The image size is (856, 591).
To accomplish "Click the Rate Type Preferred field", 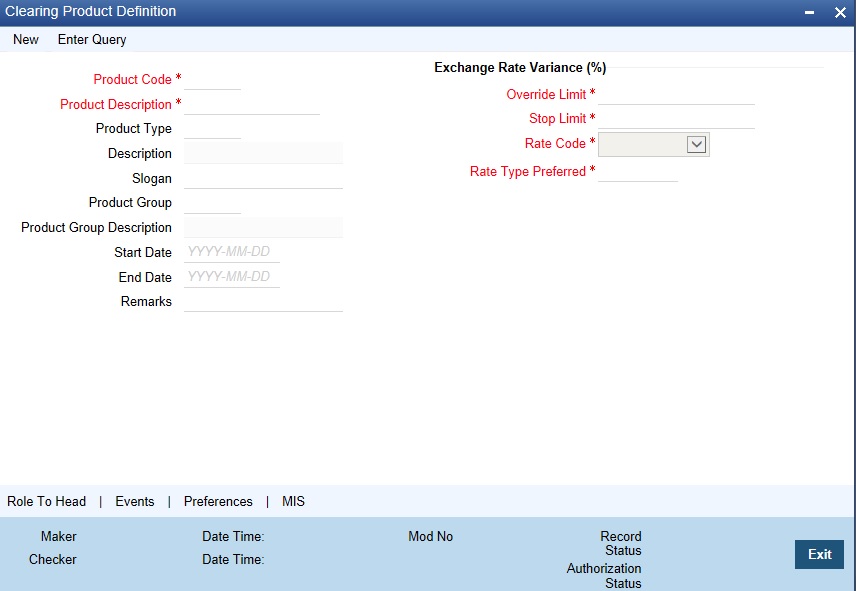I will [x=638, y=171].
